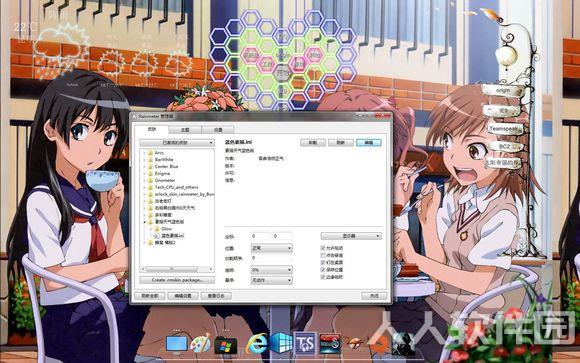This screenshot has height=363, width=580.
Task: Click the highlighted Edit skin button
Action: 369,142
